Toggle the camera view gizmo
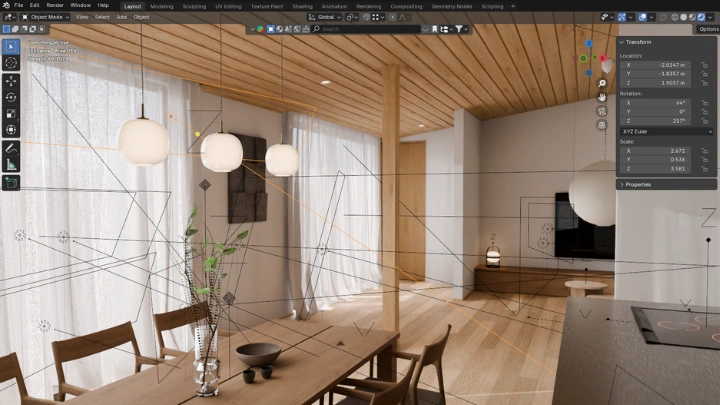The height and width of the screenshot is (405, 720). coord(602,111)
